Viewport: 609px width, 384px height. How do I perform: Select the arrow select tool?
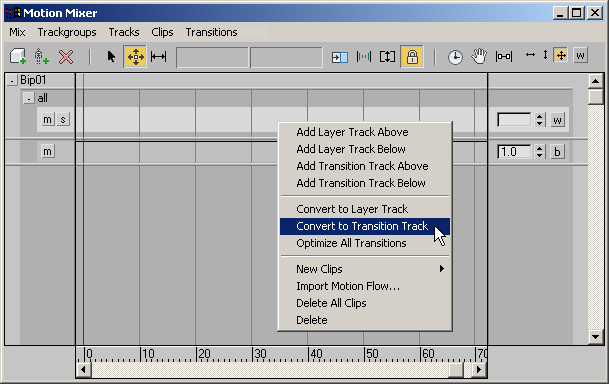coord(111,57)
